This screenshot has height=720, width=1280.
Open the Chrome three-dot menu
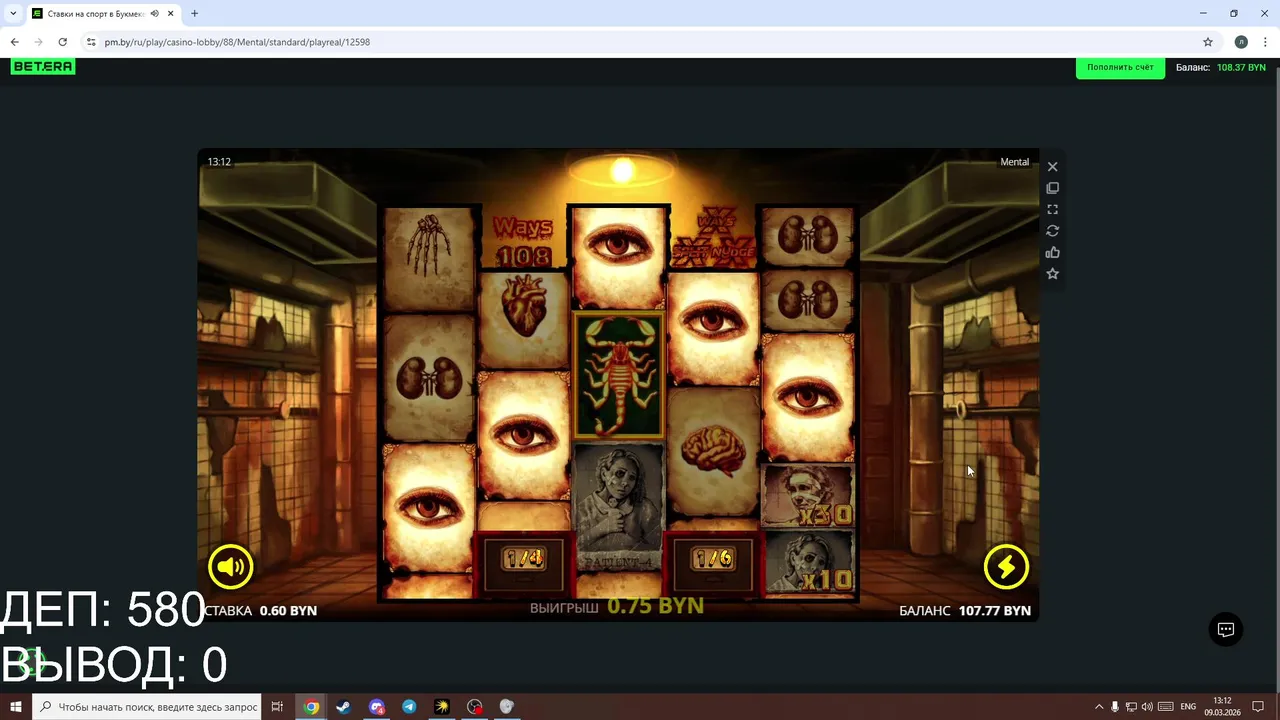tap(1266, 42)
